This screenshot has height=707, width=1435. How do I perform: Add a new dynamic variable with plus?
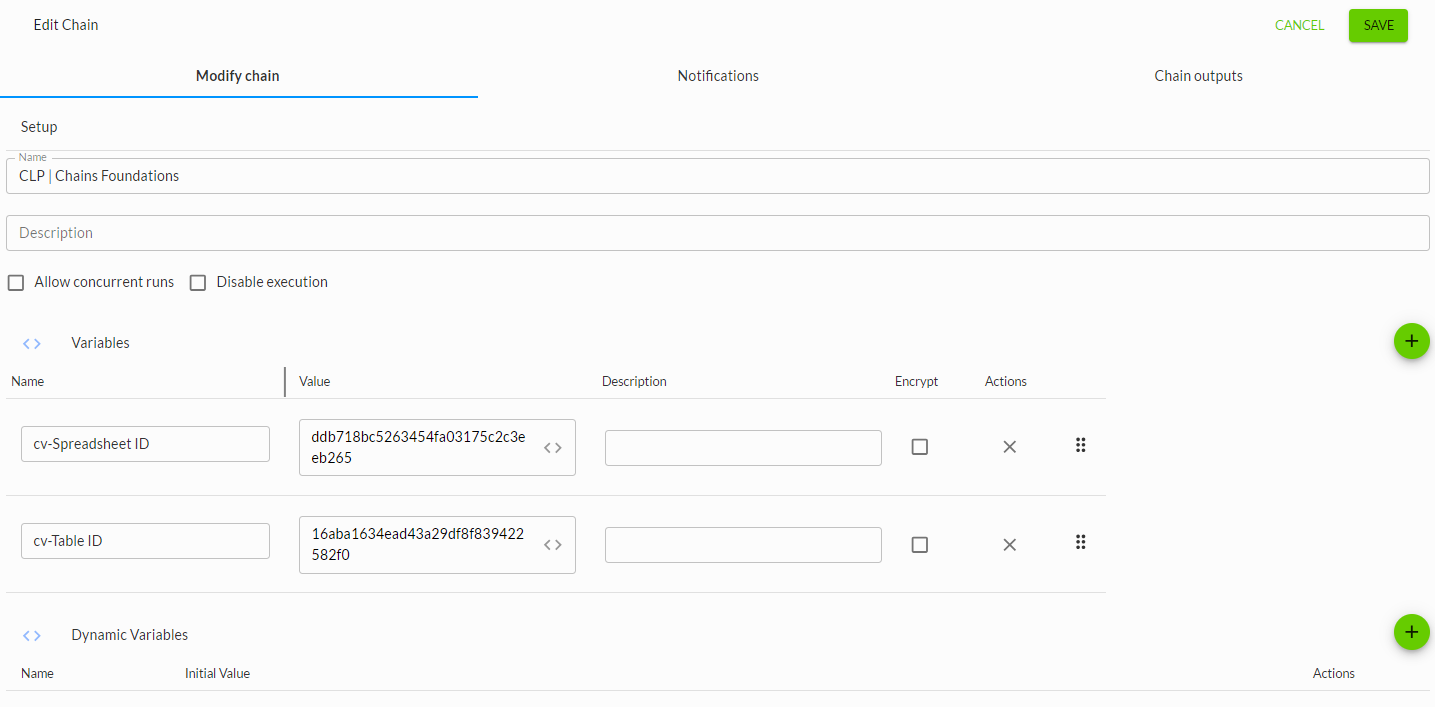(1411, 632)
